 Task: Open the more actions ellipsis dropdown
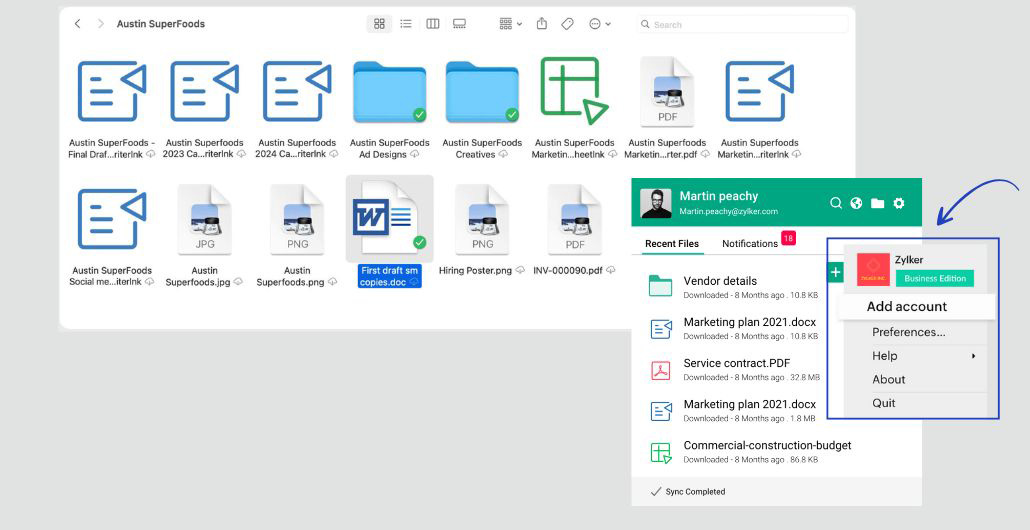click(x=600, y=24)
